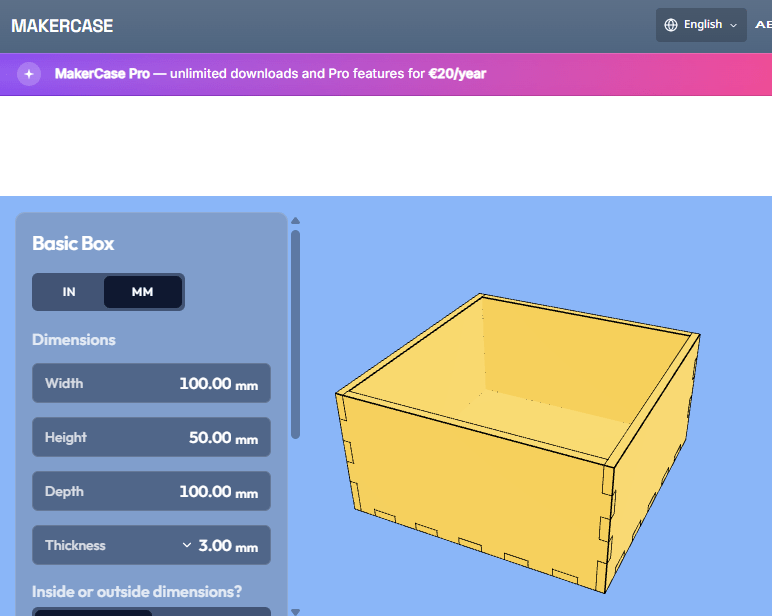Open the English language dropdown
The height and width of the screenshot is (616, 772).
(701, 25)
